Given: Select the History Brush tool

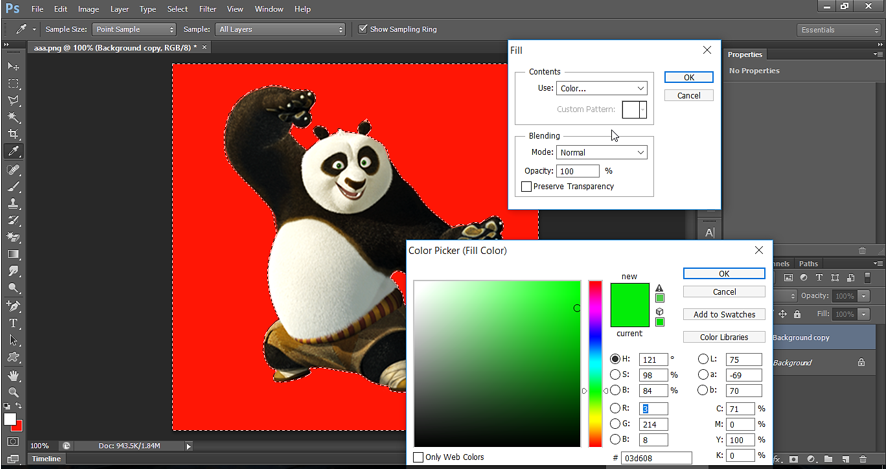Looking at the screenshot, I should click(13, 220).
